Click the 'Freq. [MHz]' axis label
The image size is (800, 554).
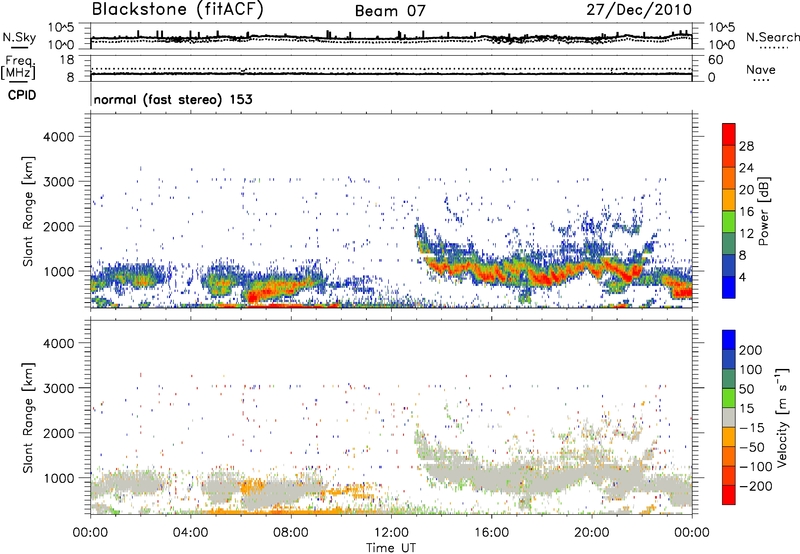pos(19,67)
